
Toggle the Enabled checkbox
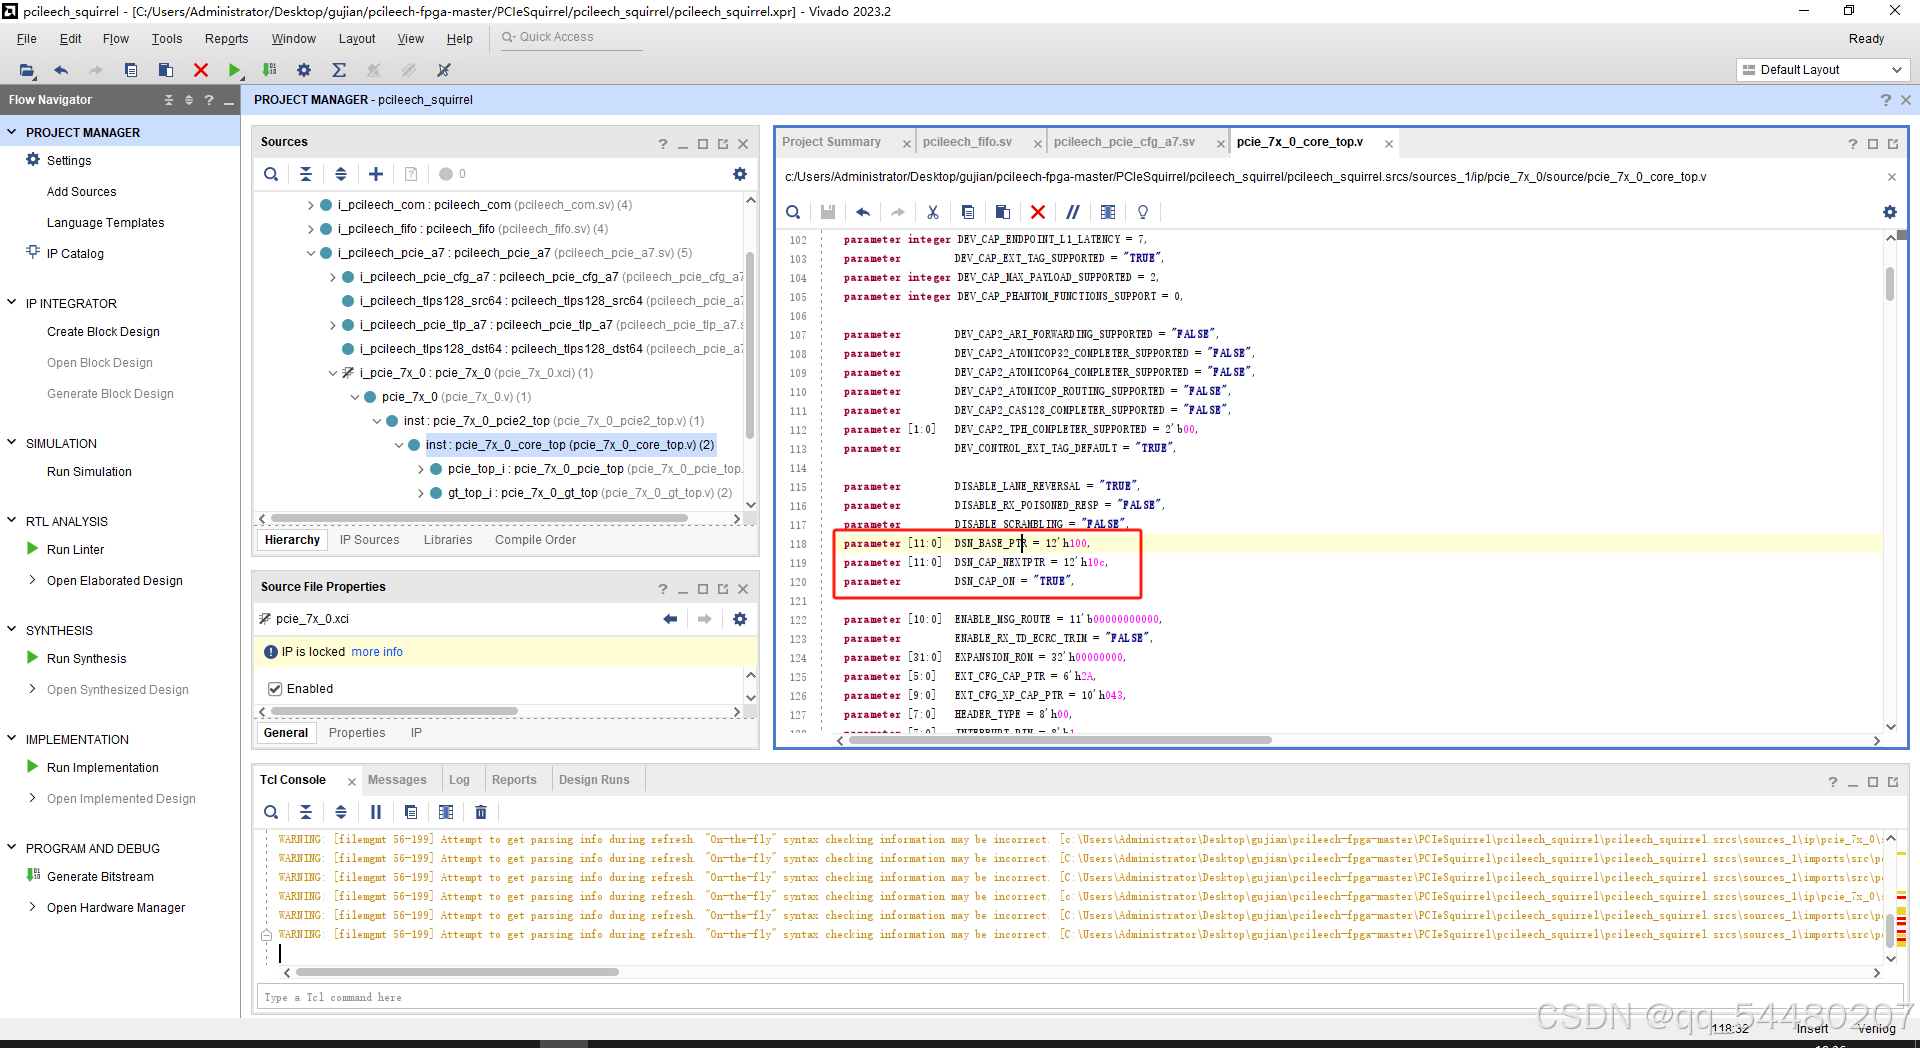pyautogui.click(x=275, y=689)
